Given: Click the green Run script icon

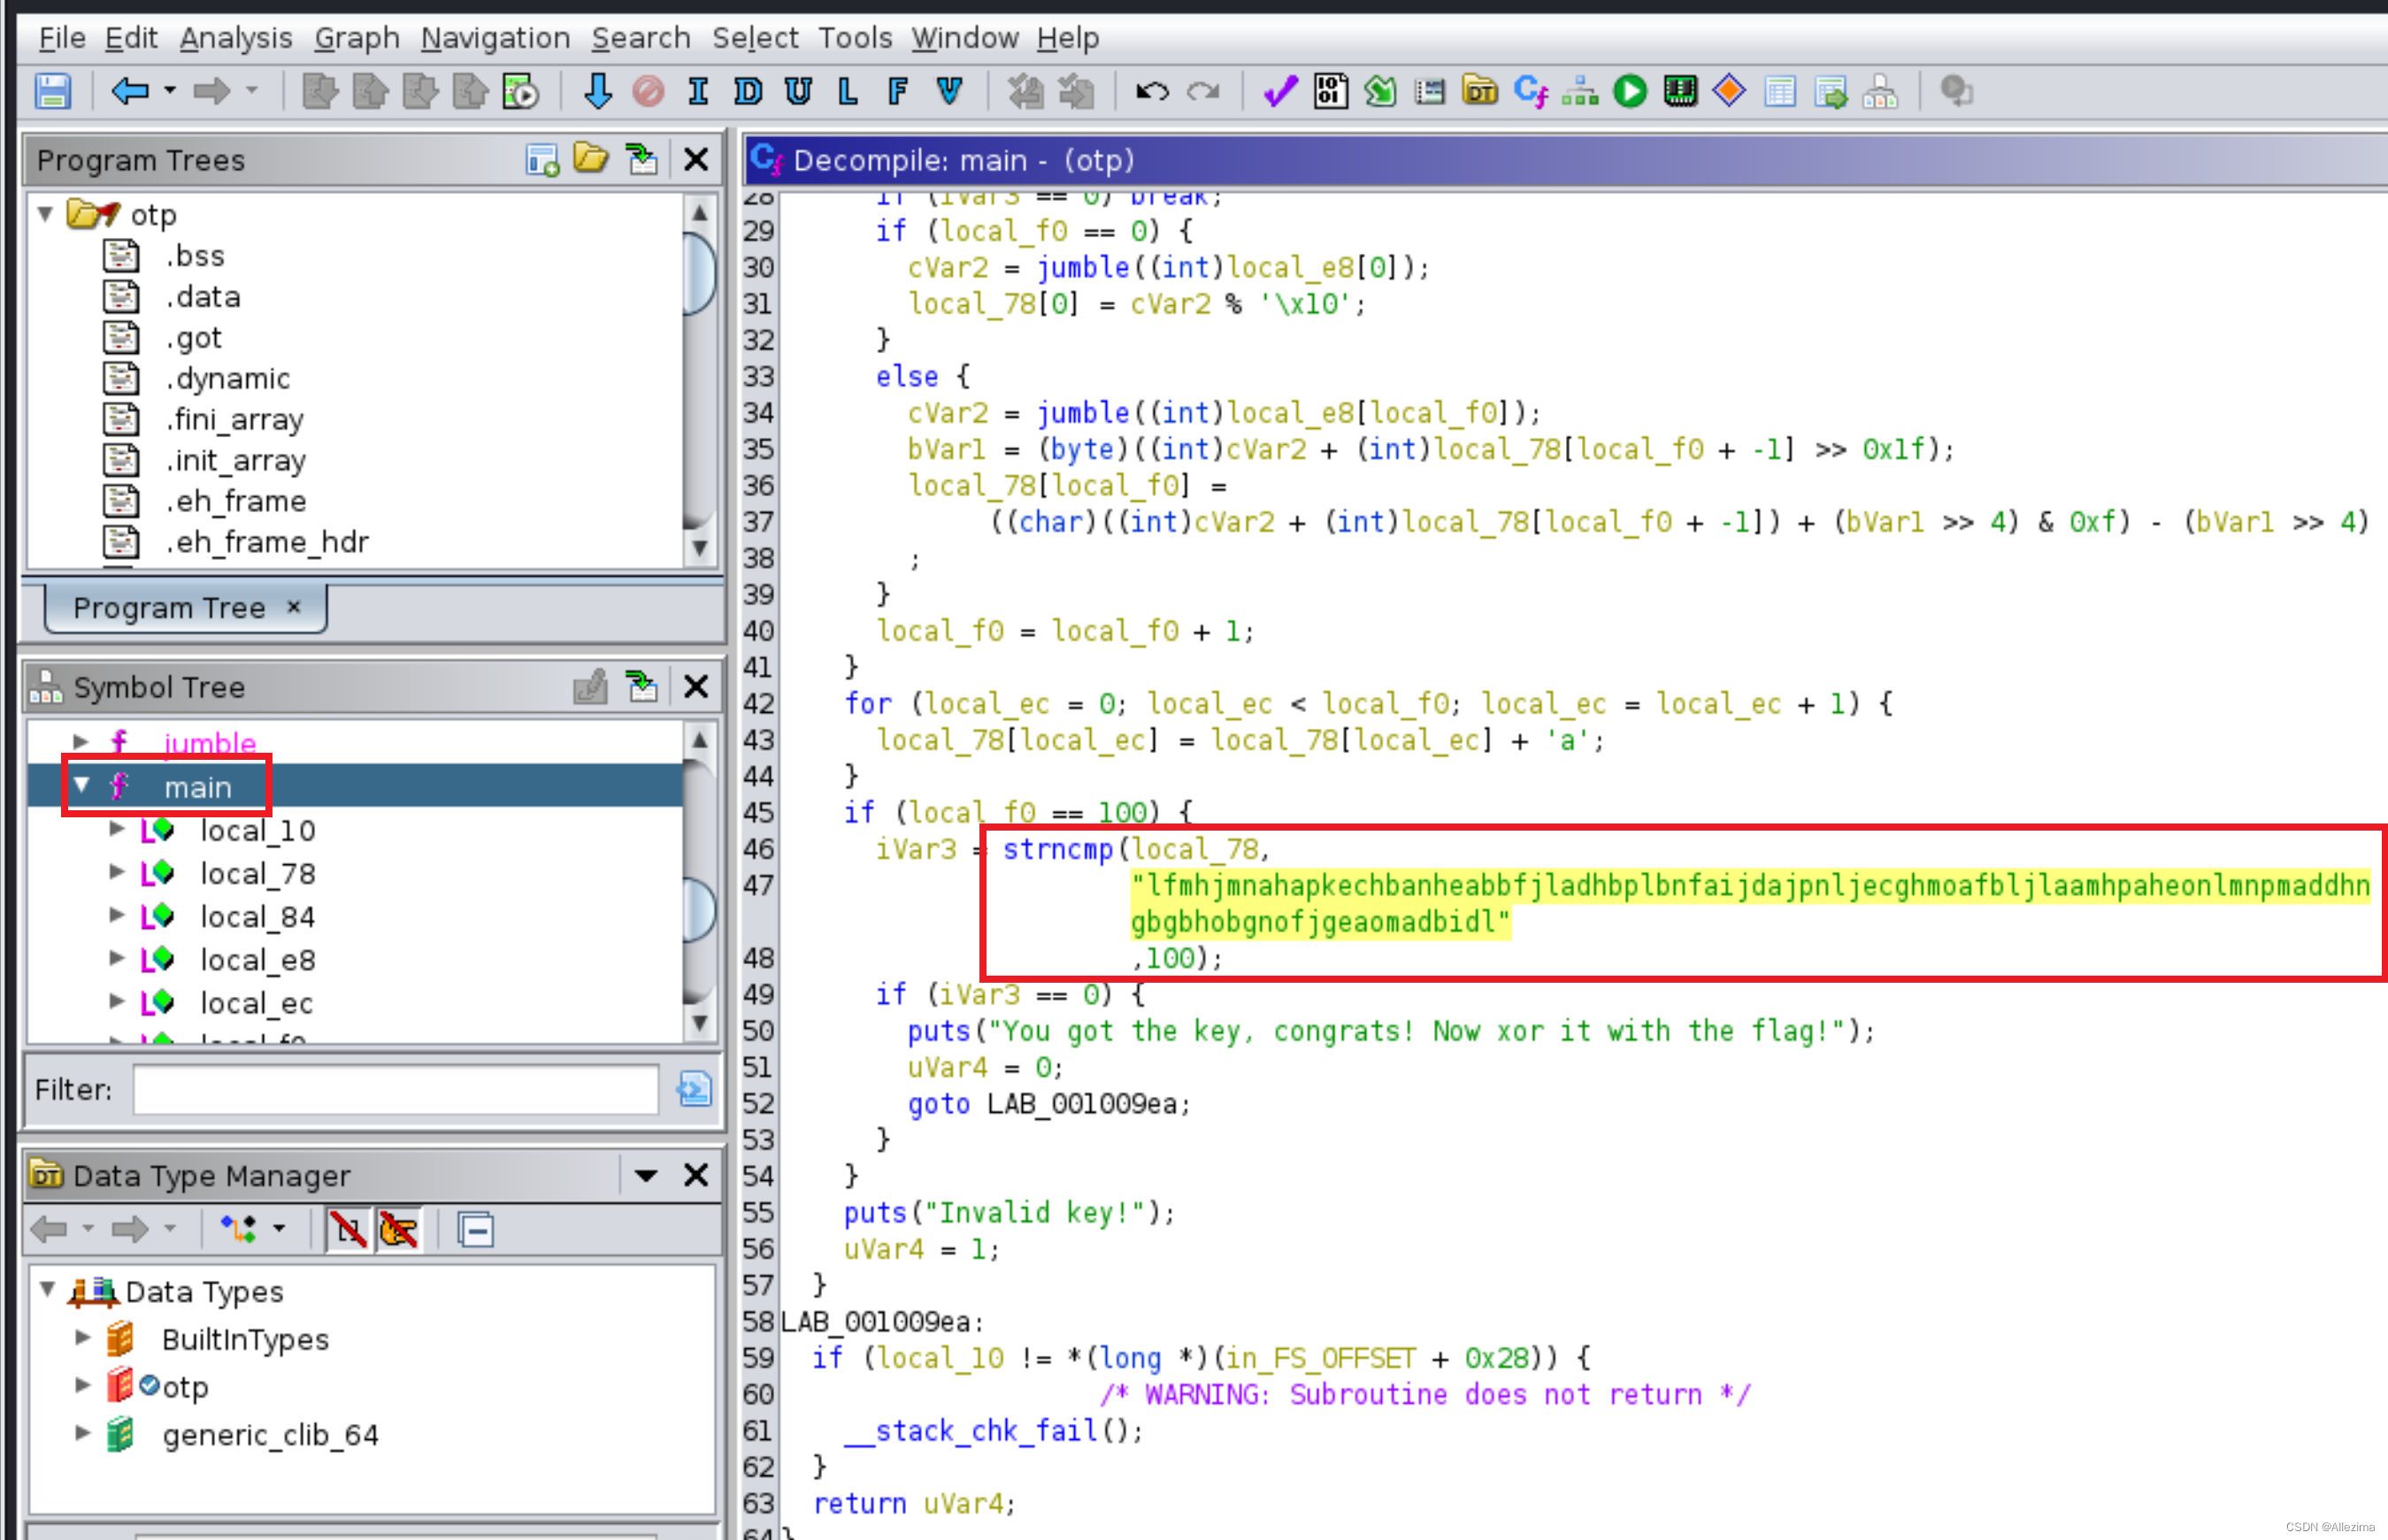Looking at the screenshot, I should 1630,92.
